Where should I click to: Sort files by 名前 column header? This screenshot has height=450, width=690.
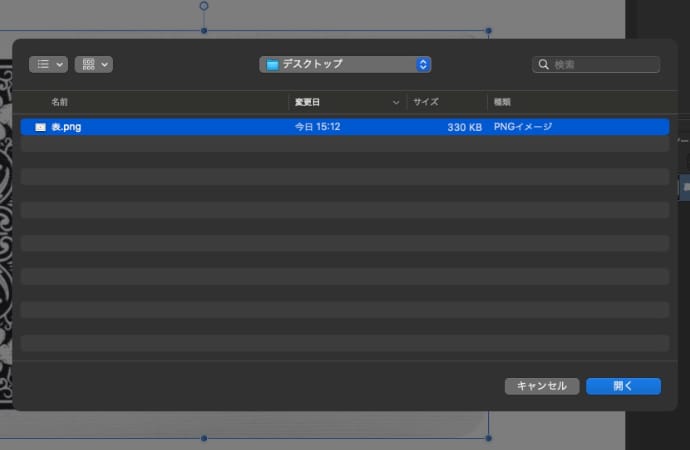tap(60, 102)
